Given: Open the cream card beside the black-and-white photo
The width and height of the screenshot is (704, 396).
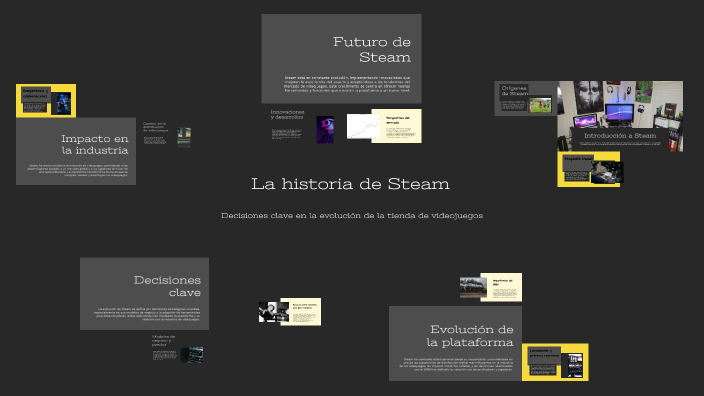Looking at the screenshot, I should click(301, 312).
